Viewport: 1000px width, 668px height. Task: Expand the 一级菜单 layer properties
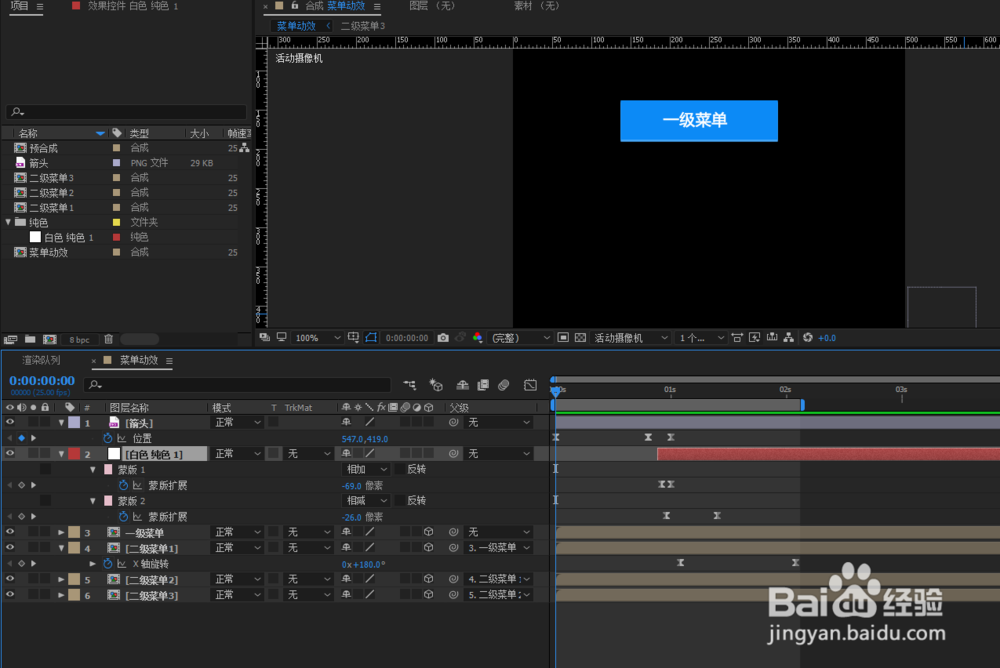click(x=61, y=531)
